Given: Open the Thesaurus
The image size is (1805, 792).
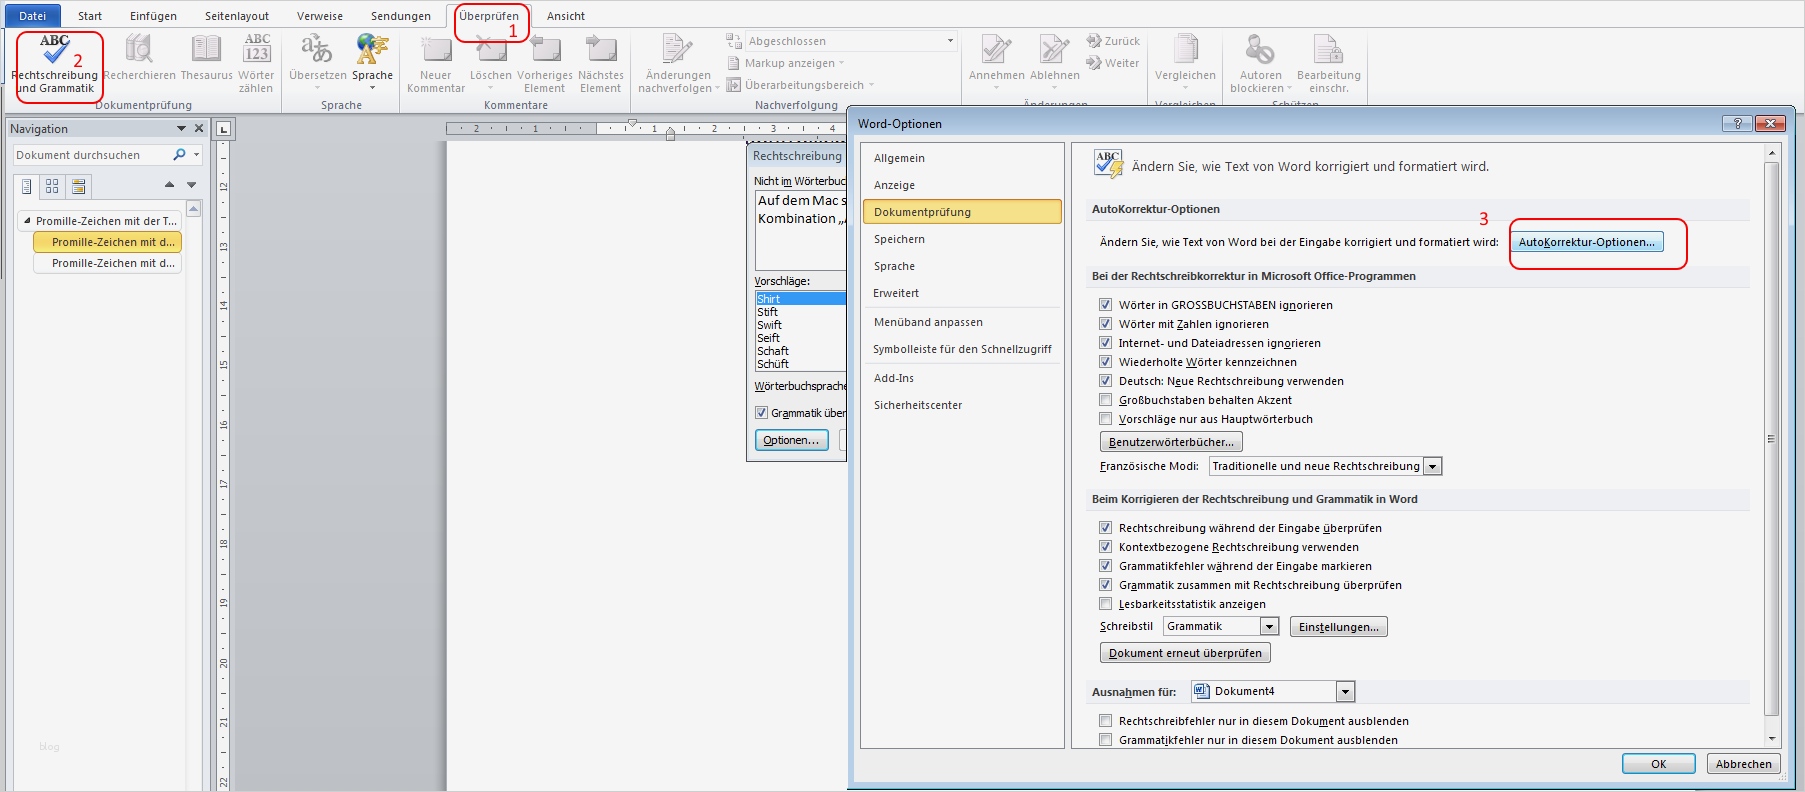Looking at the screenshot, I should (x=206, y=49).
